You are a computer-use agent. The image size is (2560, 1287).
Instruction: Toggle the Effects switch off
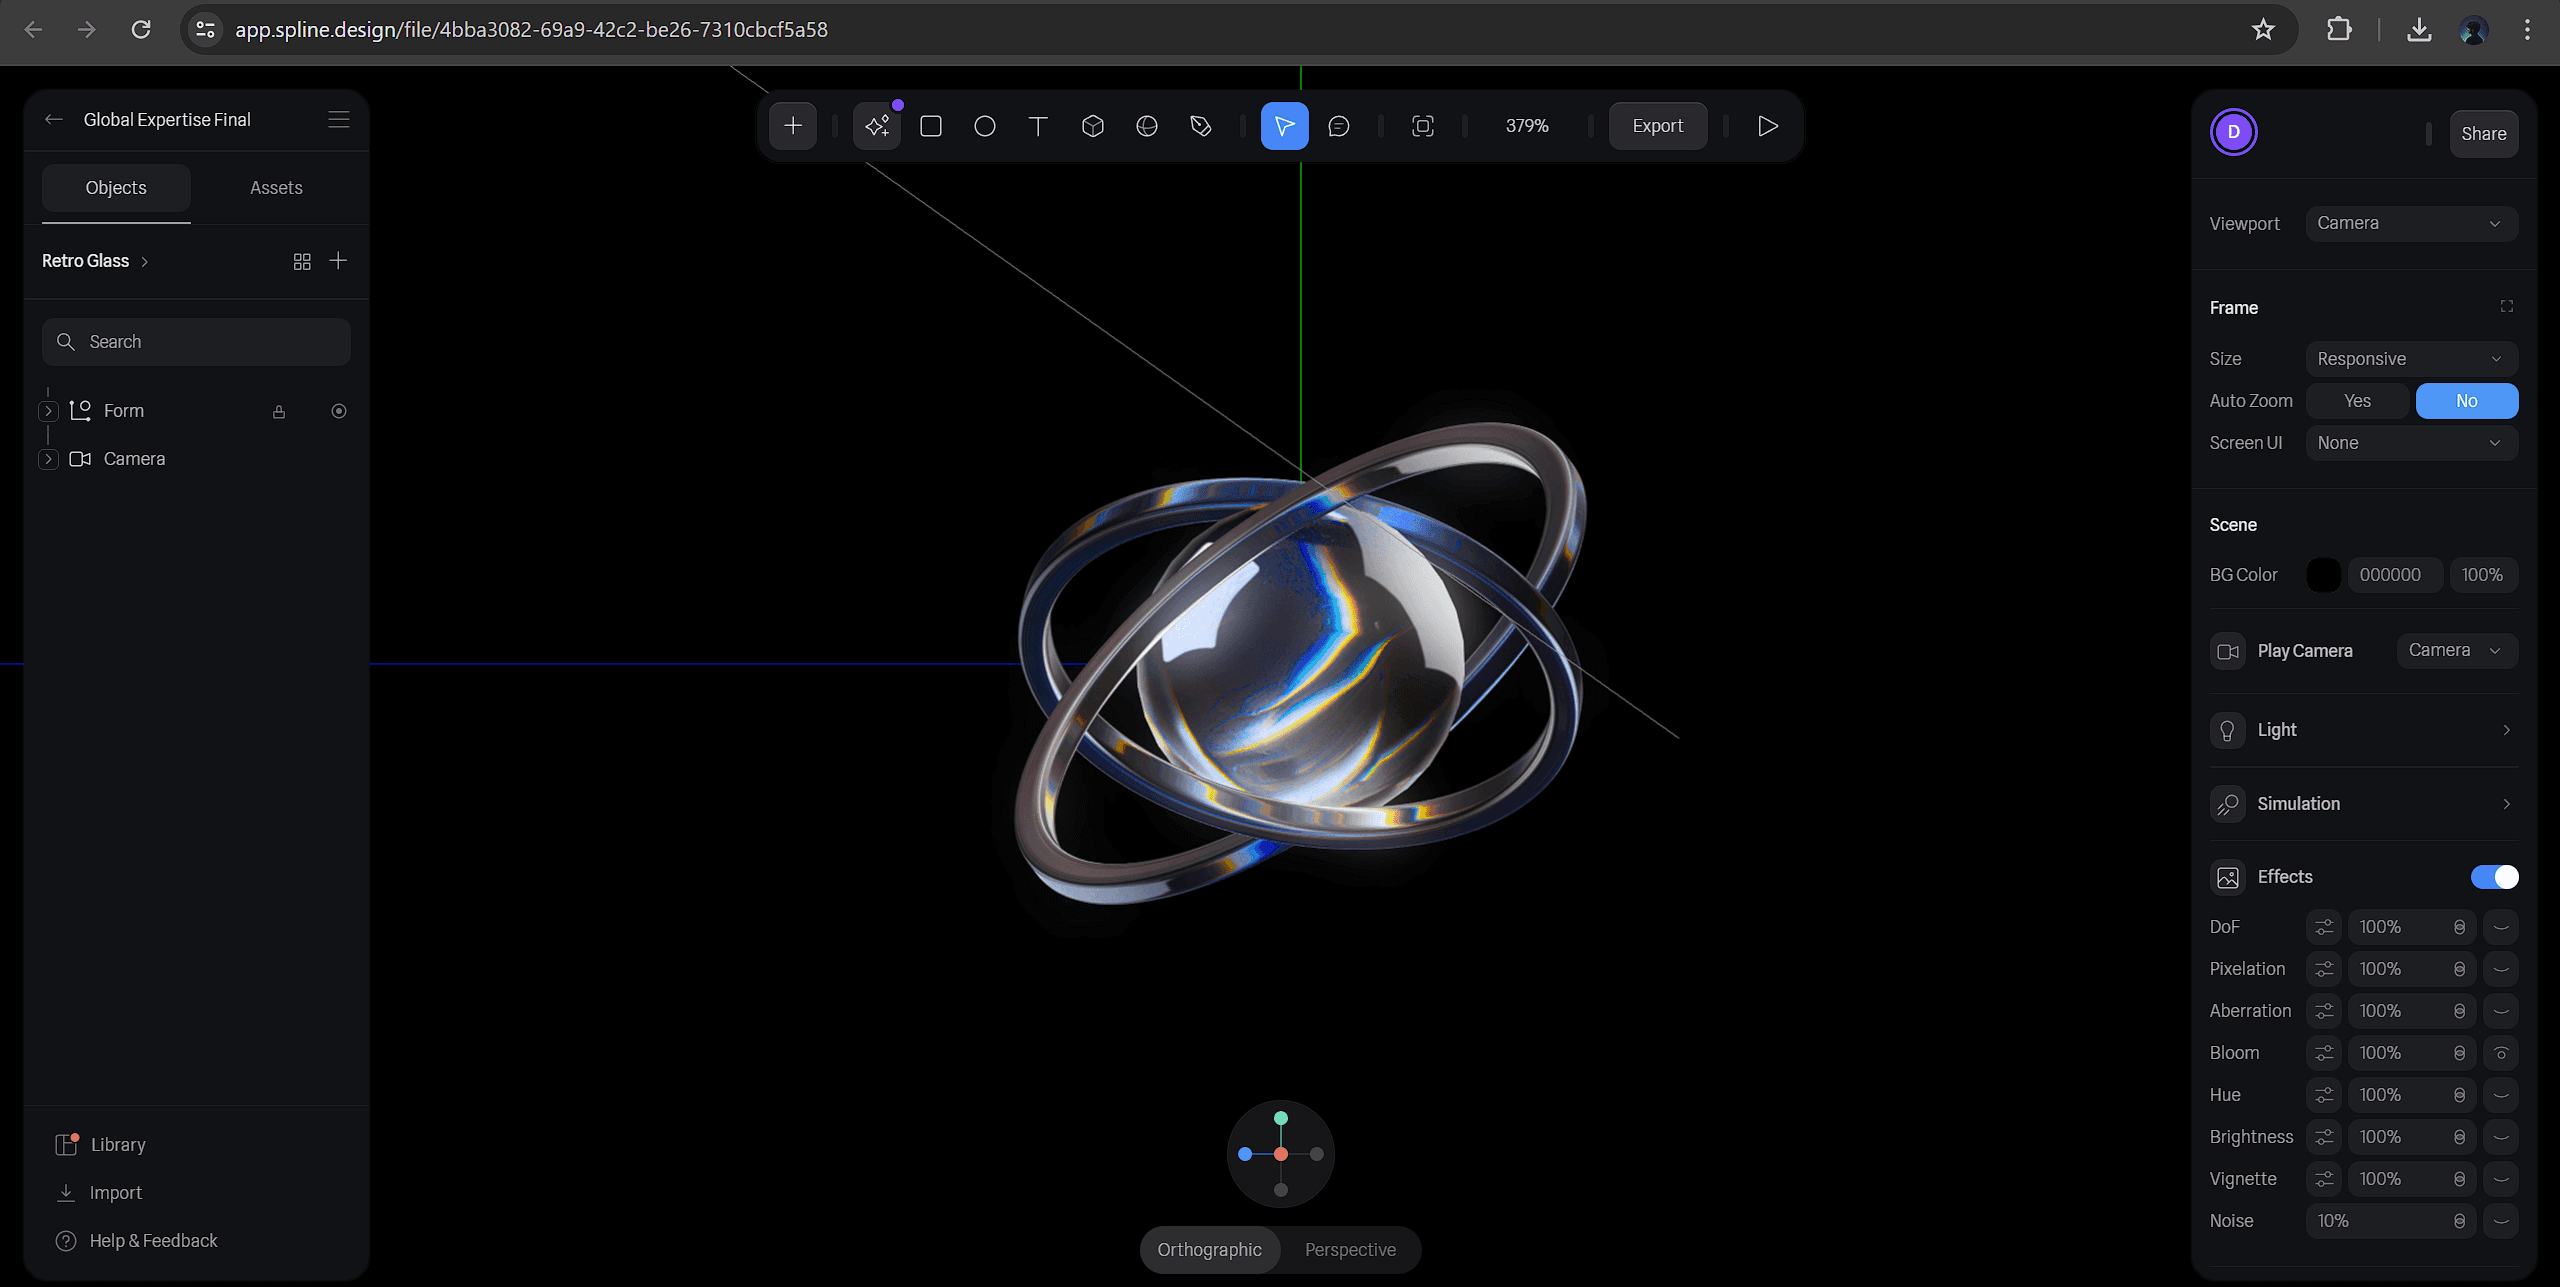point(2494,877)
